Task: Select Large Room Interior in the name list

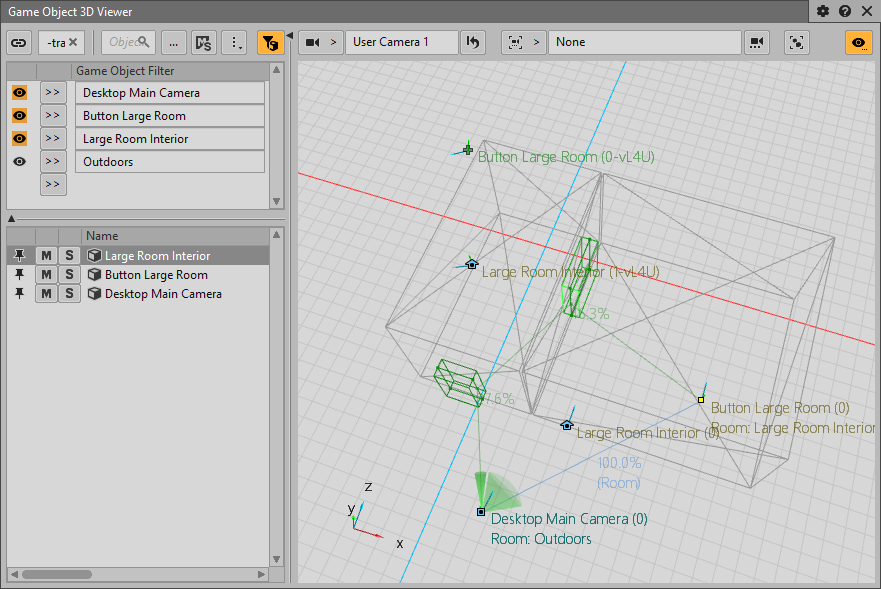Action: (157, 256)
